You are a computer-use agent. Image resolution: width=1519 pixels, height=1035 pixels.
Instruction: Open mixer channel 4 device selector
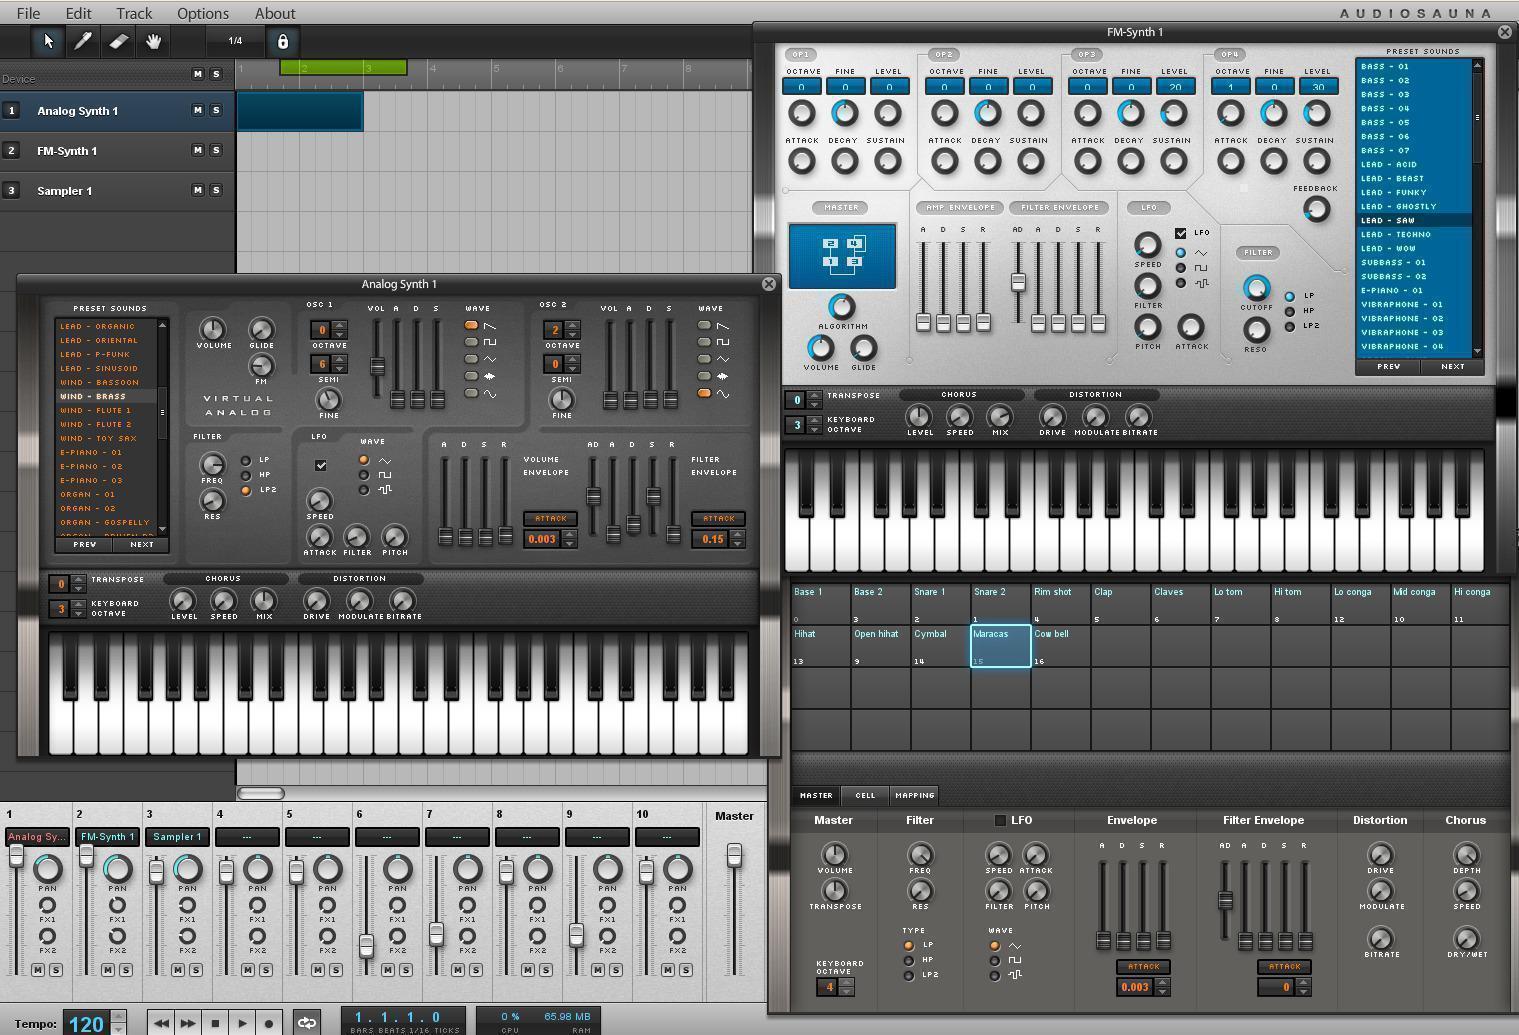(246, 836)
